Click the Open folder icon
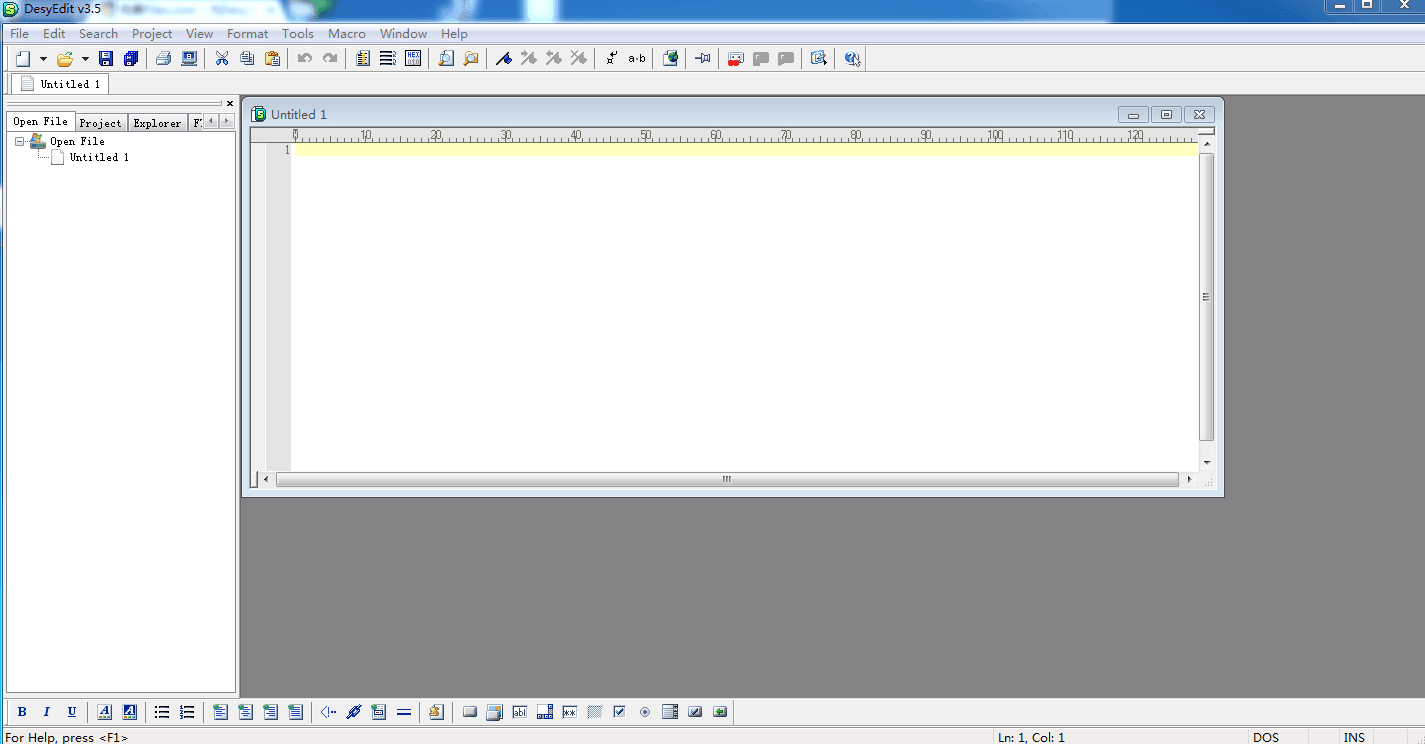 click(x=65, y=59)
